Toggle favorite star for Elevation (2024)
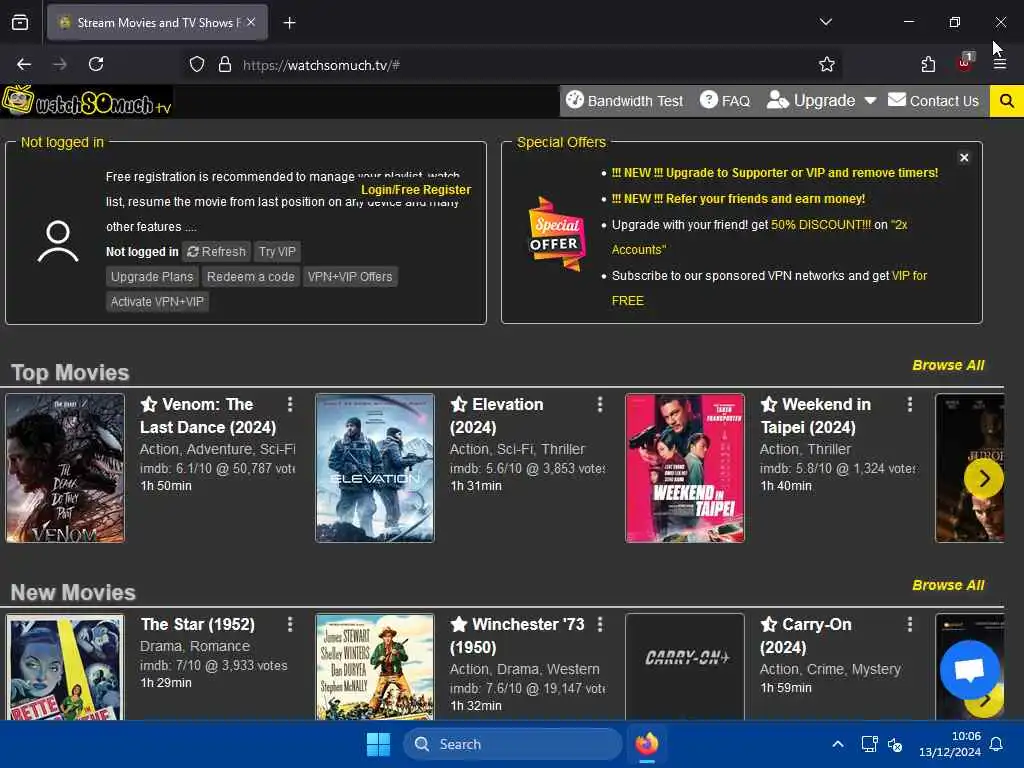The image size is (1024, 768). coord(459,405)
